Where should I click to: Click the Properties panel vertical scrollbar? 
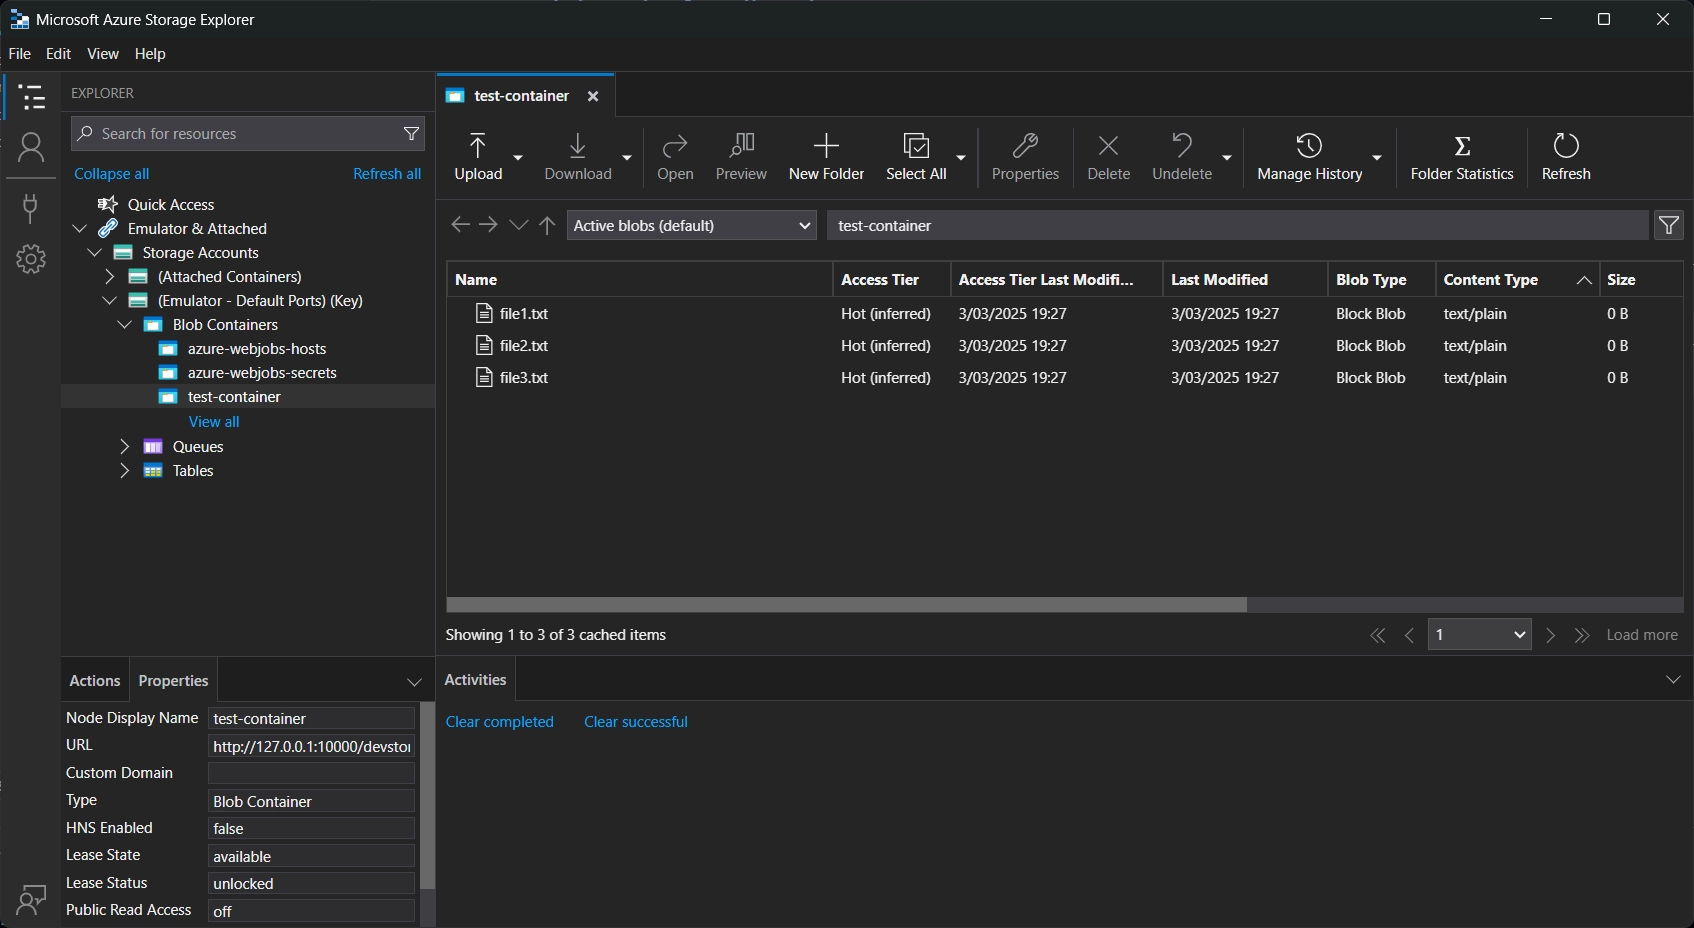pyautogui.click(x=427, y=796)
